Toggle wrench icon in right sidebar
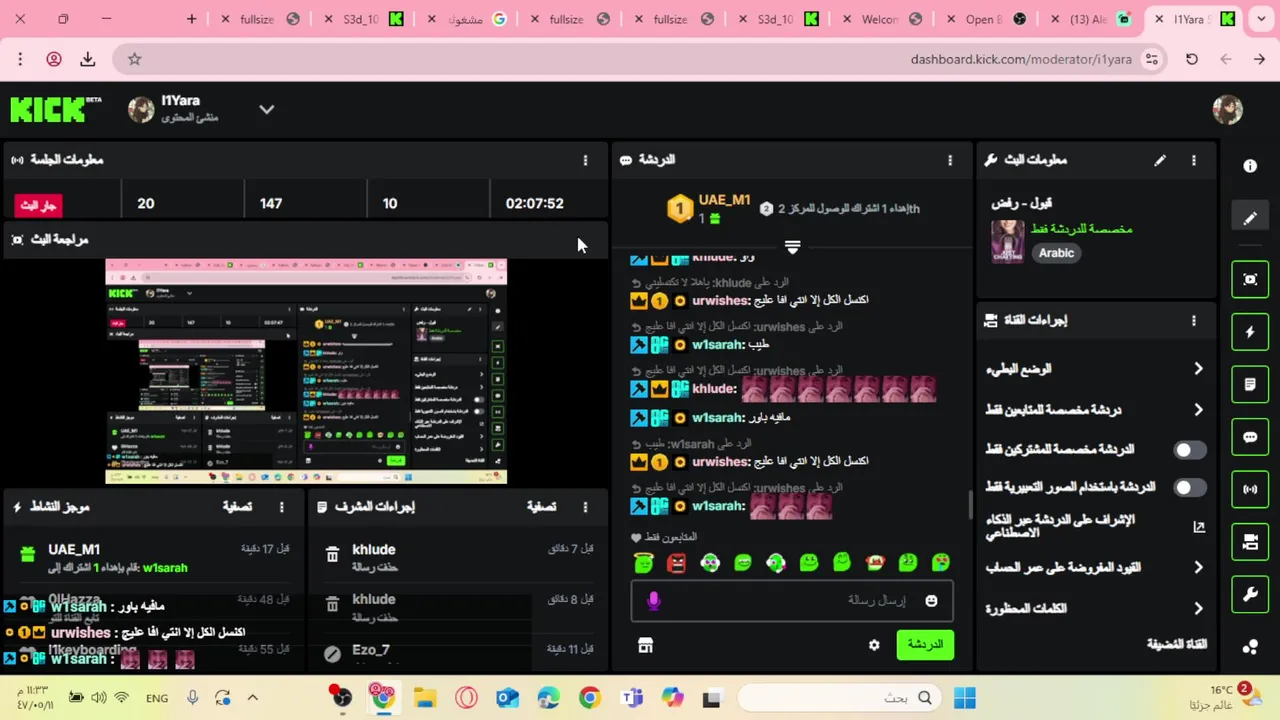The image size is (1280, 720). click(x=1250, y=594)
